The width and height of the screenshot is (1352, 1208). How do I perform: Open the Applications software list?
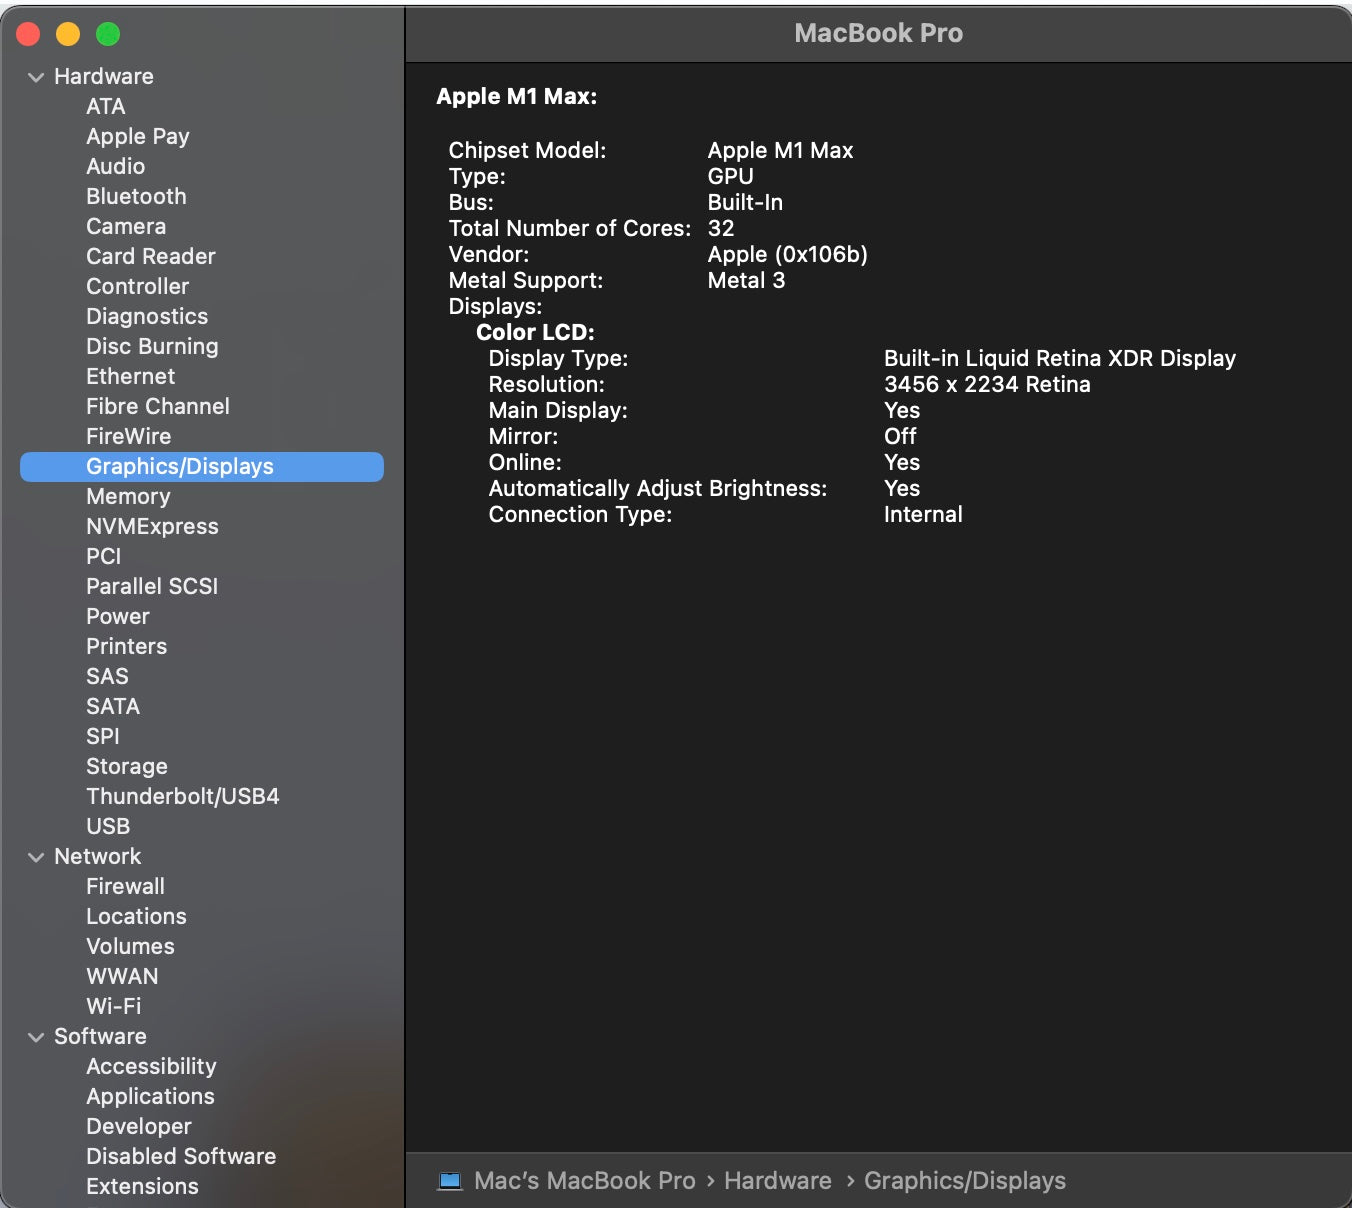(150, 1097)
